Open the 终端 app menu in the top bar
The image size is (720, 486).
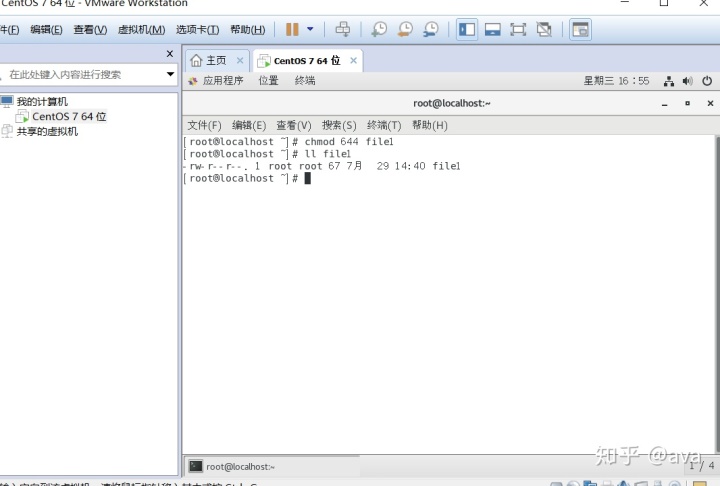305,81
